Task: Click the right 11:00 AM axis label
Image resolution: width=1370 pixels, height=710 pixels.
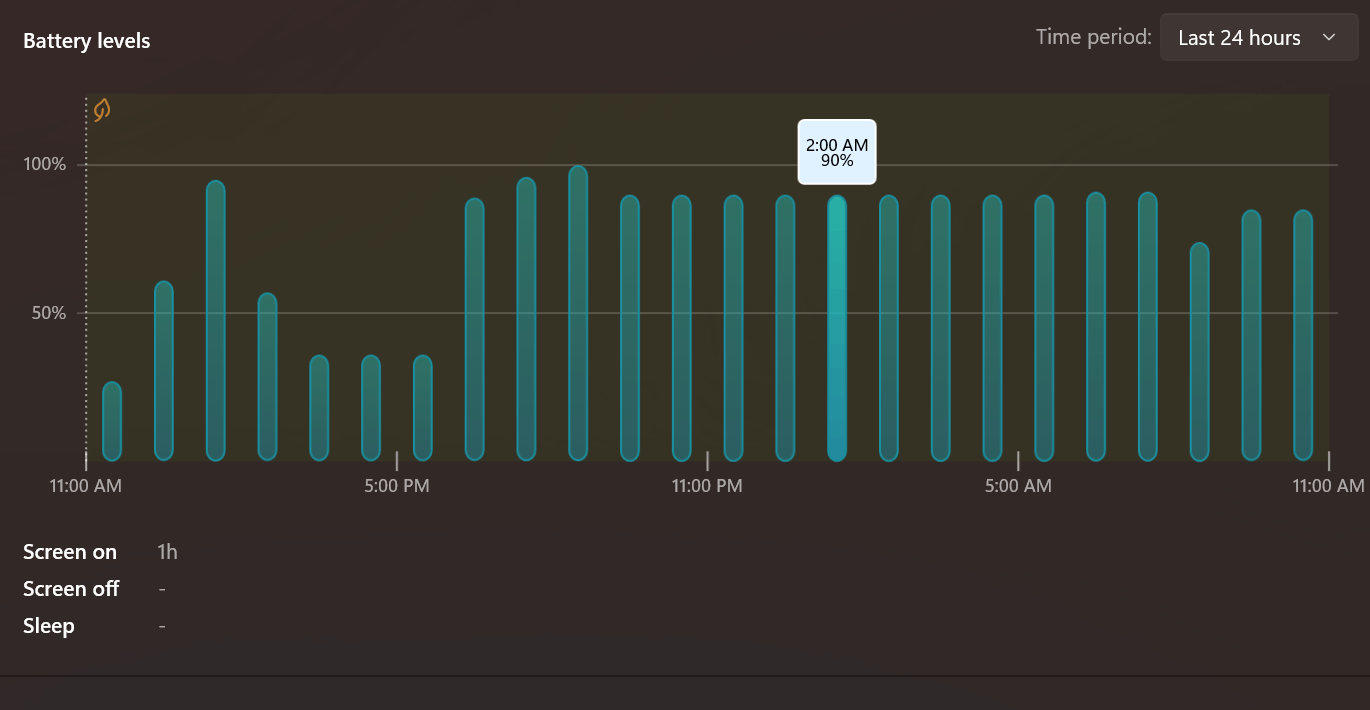Action: [x=1328, y=486]
